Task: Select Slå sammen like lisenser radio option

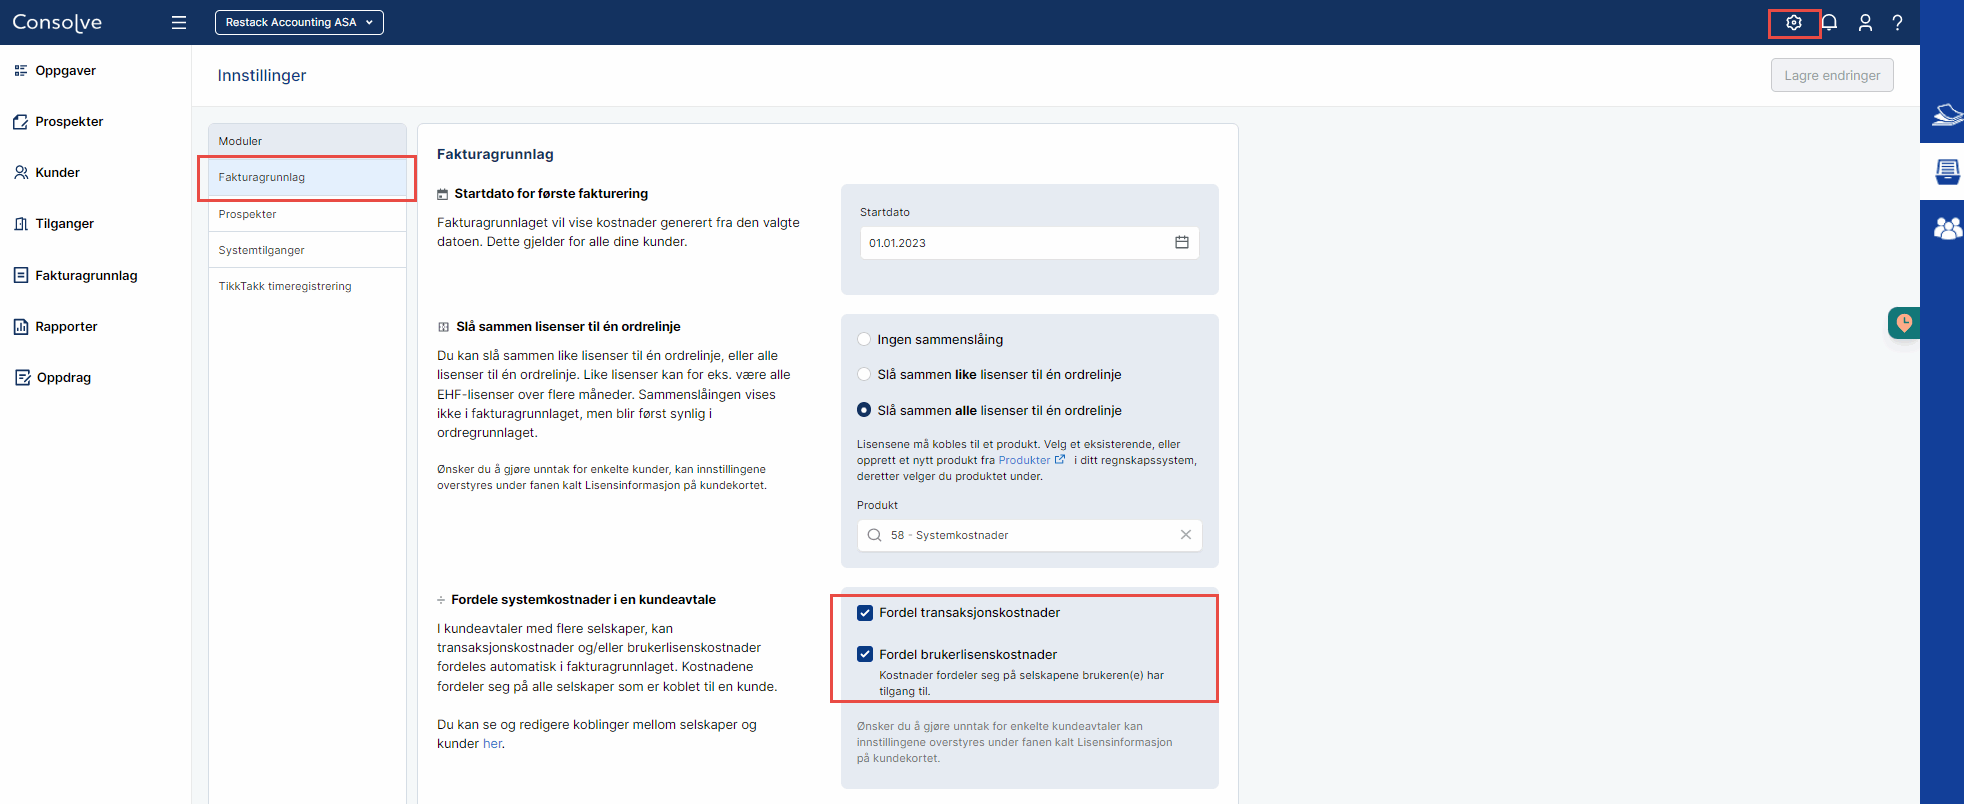Action: pyautogui.click(x=864, y=374)
